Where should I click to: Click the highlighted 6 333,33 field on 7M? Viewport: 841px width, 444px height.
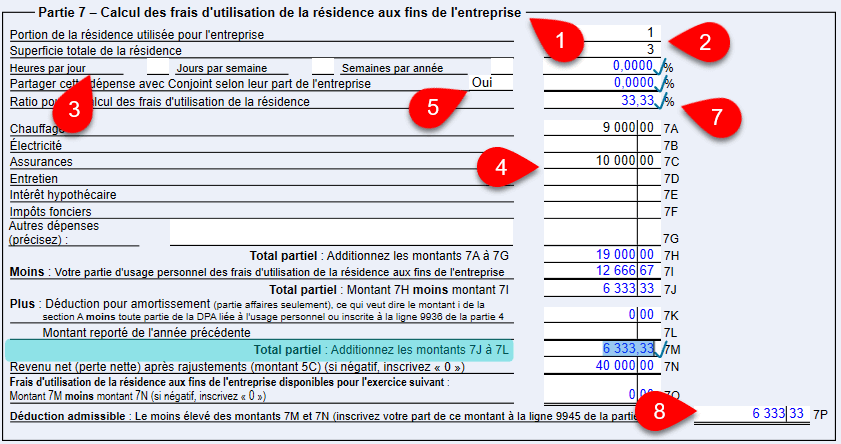pos(600,349)
